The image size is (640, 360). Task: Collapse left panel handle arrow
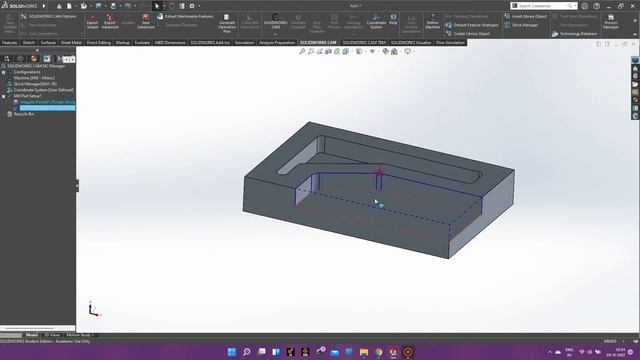(x=77, y=186)
